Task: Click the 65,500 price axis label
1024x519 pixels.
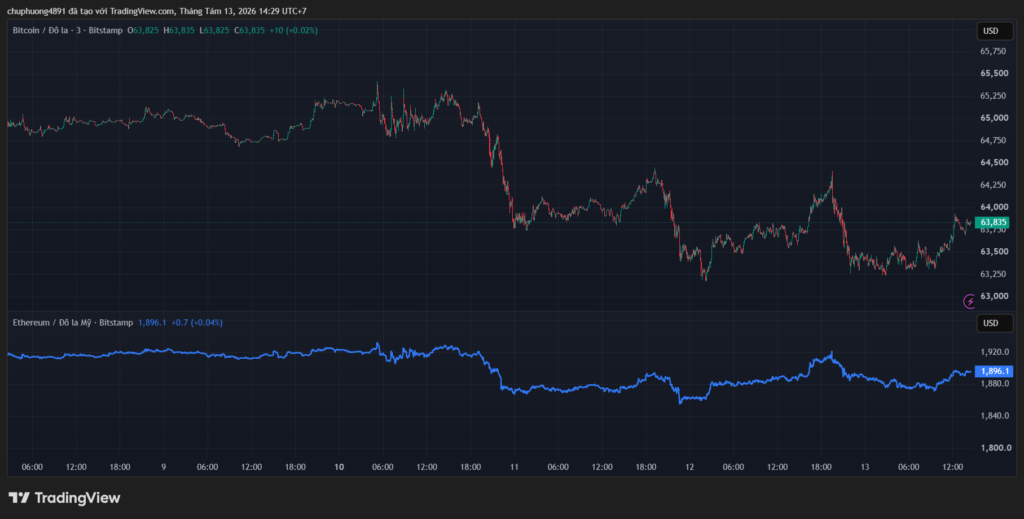Action: click(993, 73)
